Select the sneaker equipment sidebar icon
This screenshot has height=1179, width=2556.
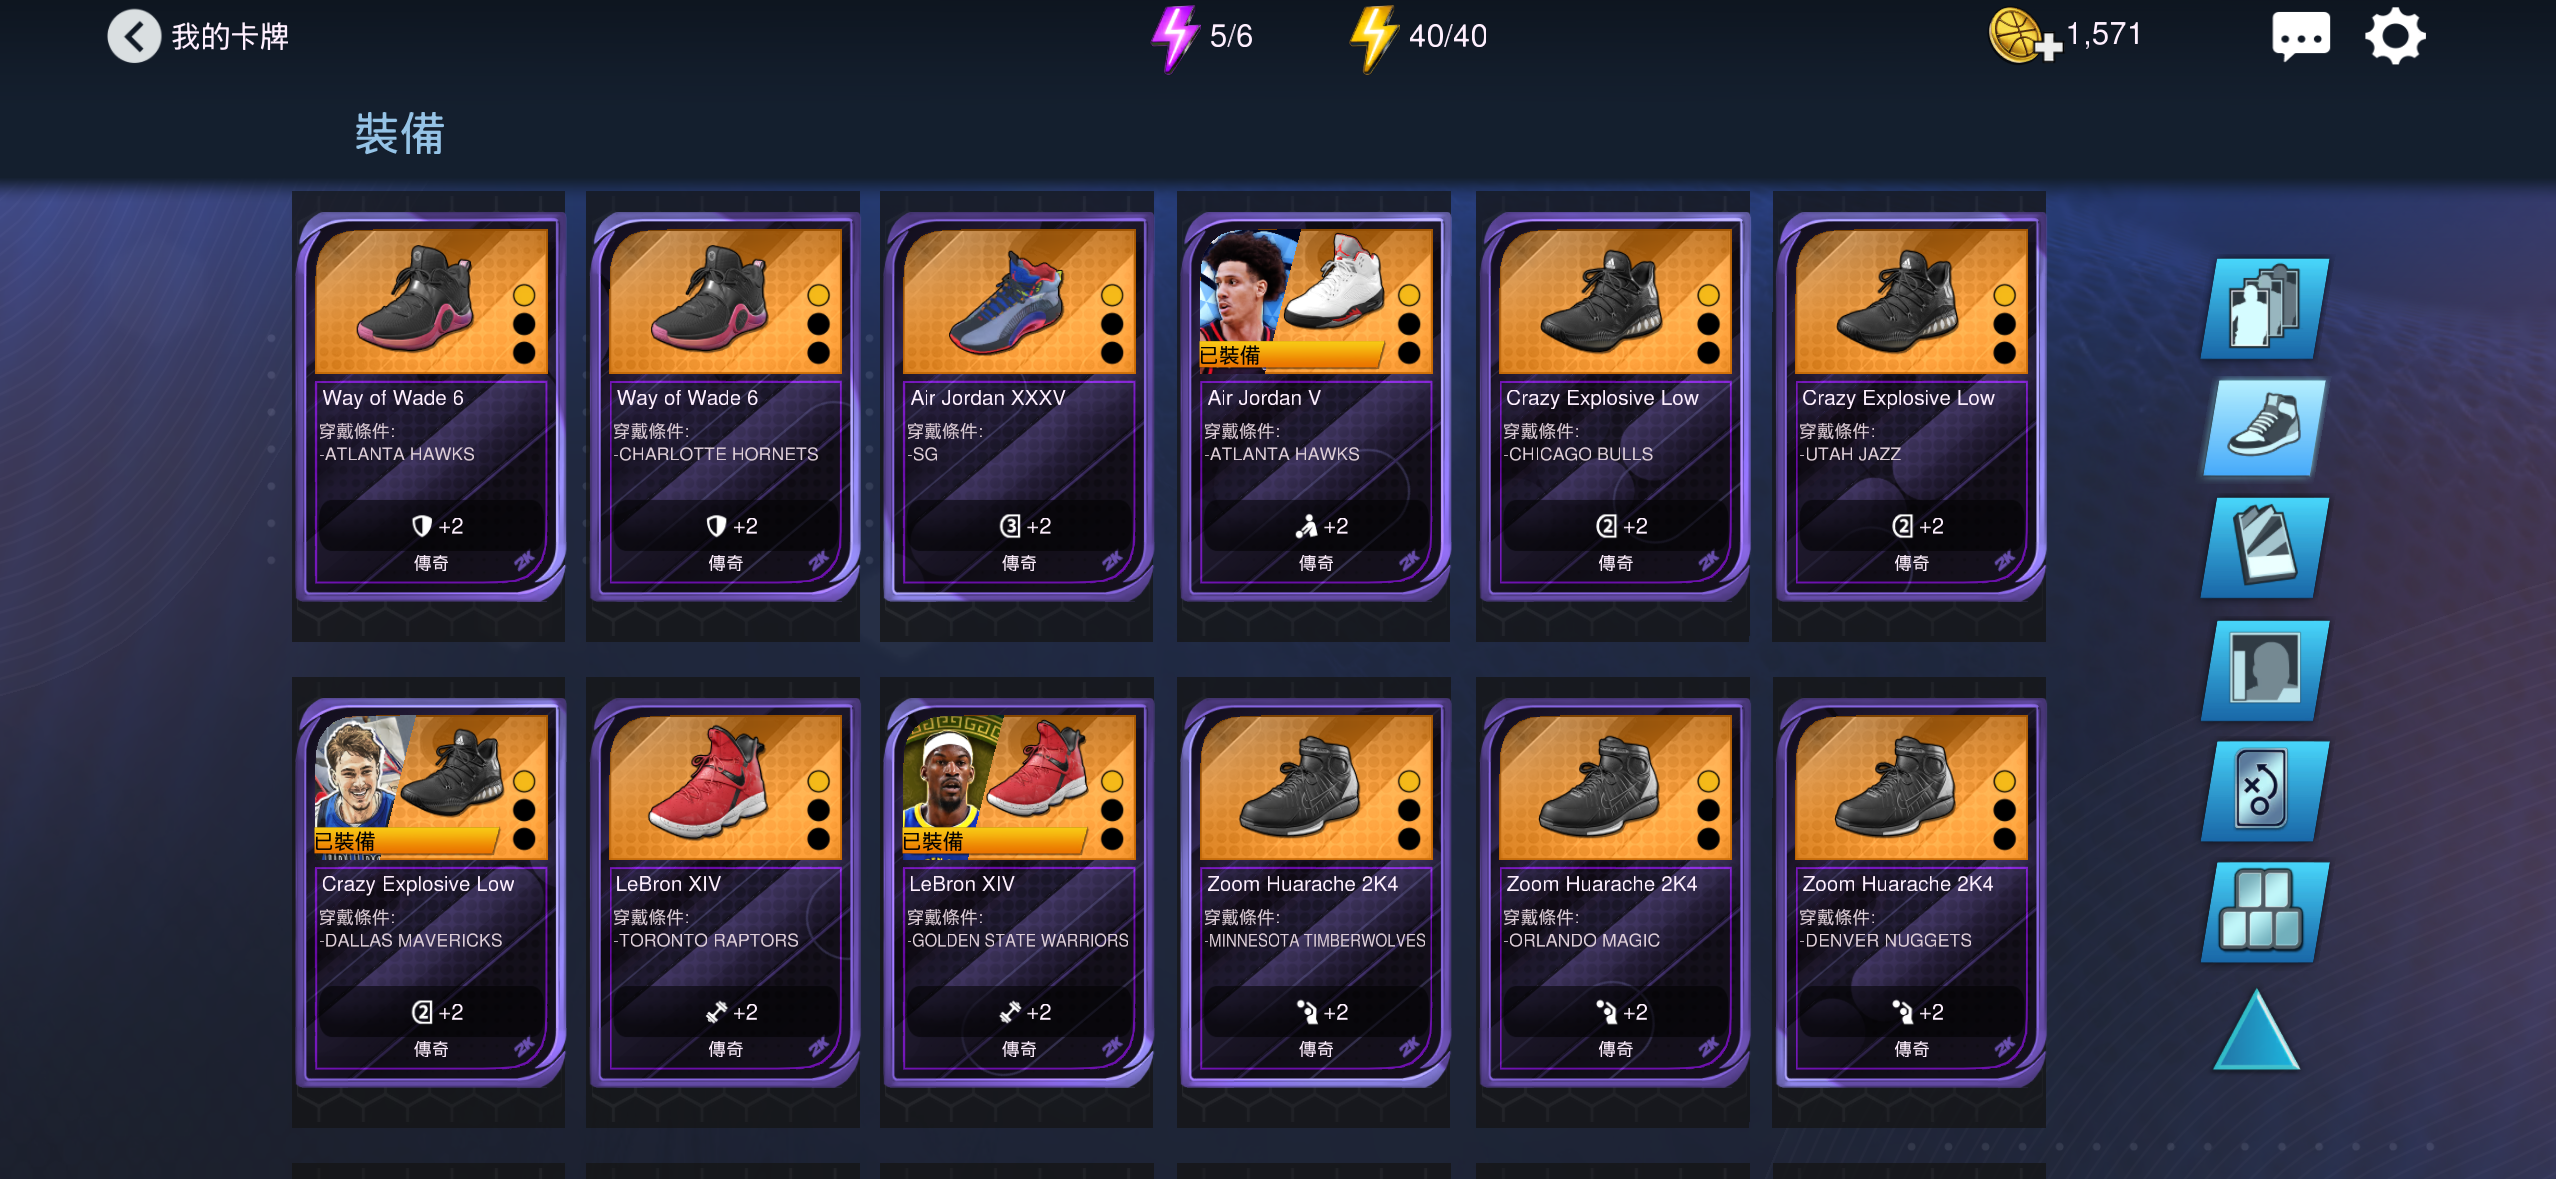pos(2264,428)
